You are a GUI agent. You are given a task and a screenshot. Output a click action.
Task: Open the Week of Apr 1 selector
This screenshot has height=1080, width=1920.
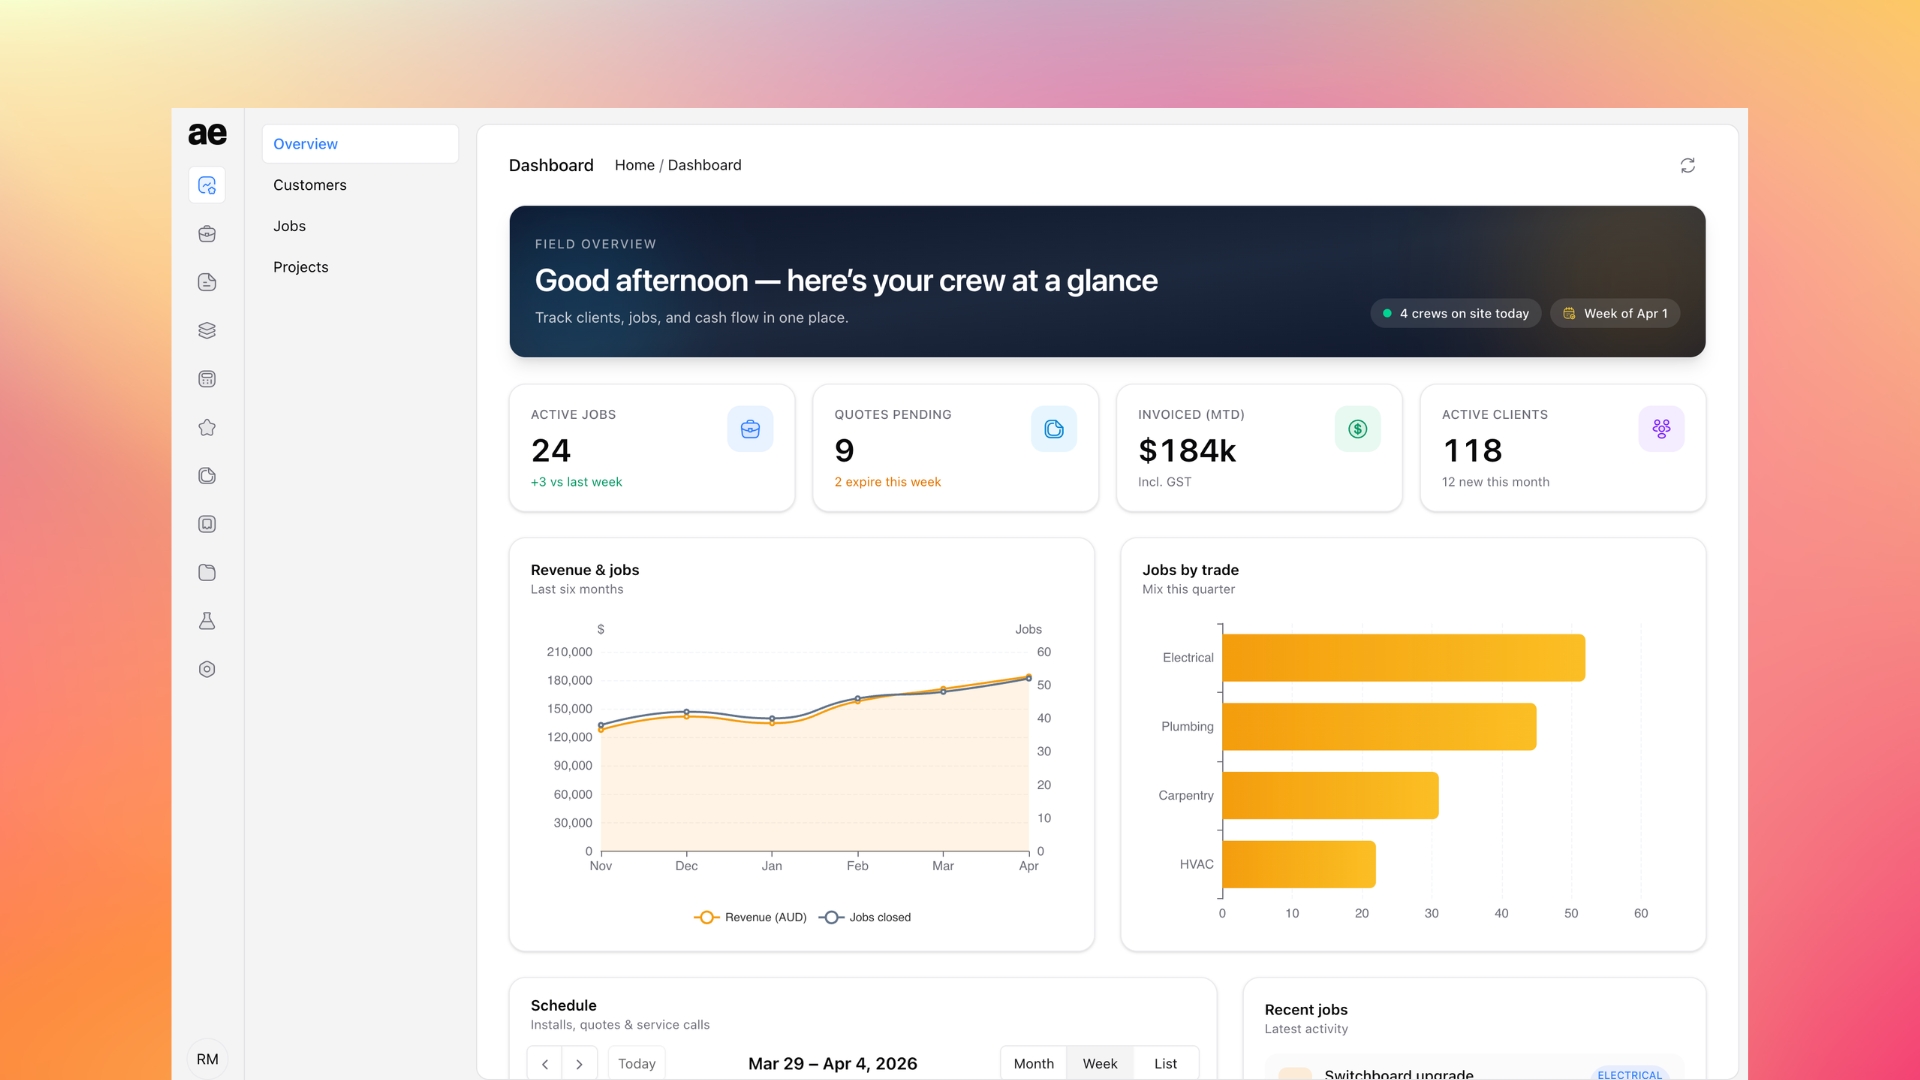[x=1615, y=313]
